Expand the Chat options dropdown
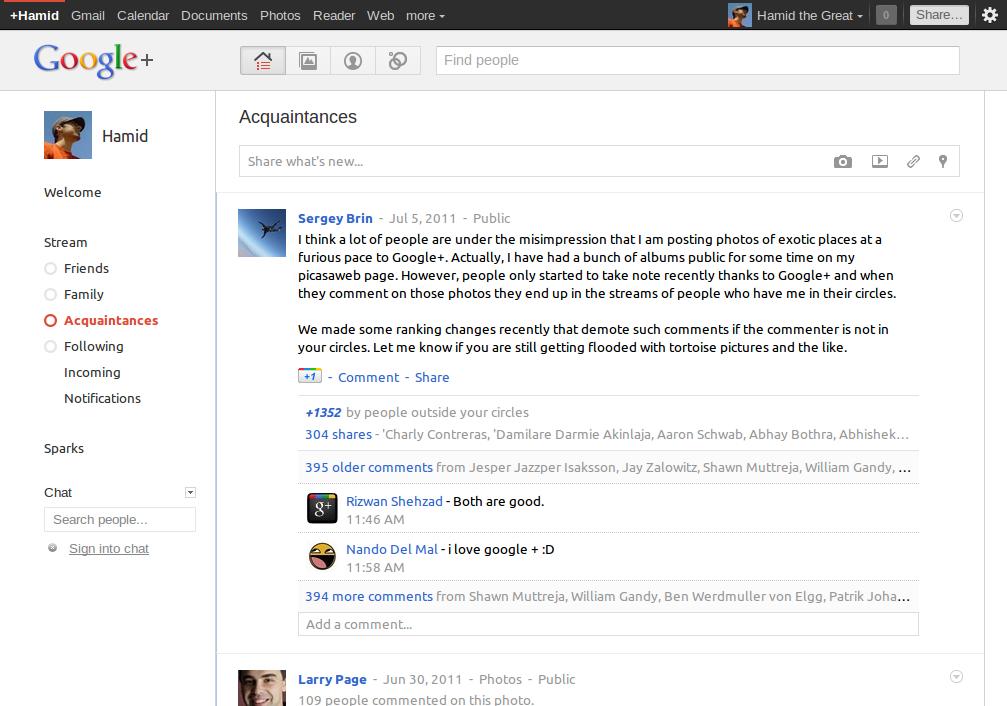1007x706 pixels. pos(190,492)
